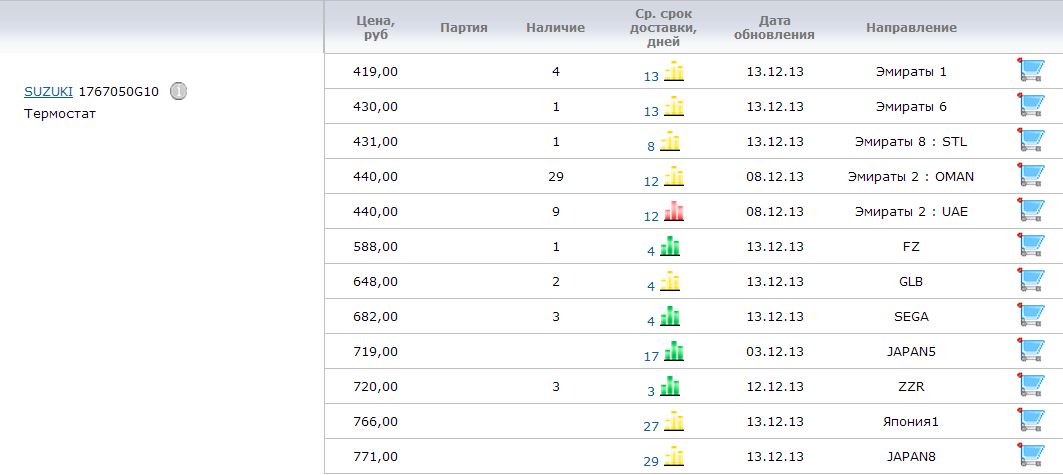Click the Наличие column header
Viewport: 1063px width, 475px height.
click(555, 28)
